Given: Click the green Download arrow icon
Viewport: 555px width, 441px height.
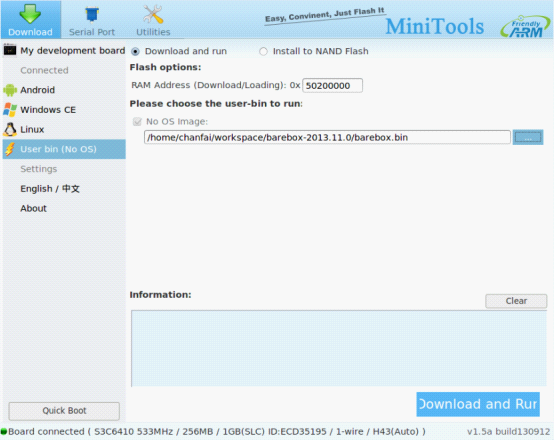Looking at the screenshot, I should tap(30, 14).
